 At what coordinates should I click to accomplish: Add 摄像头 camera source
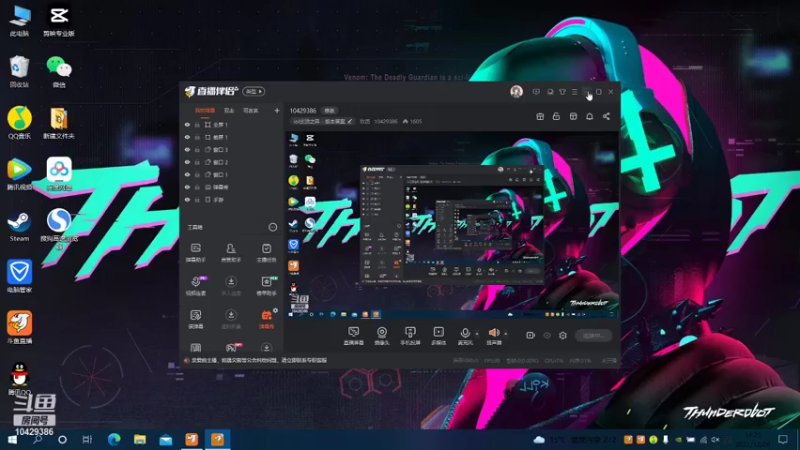coord(382,336)
